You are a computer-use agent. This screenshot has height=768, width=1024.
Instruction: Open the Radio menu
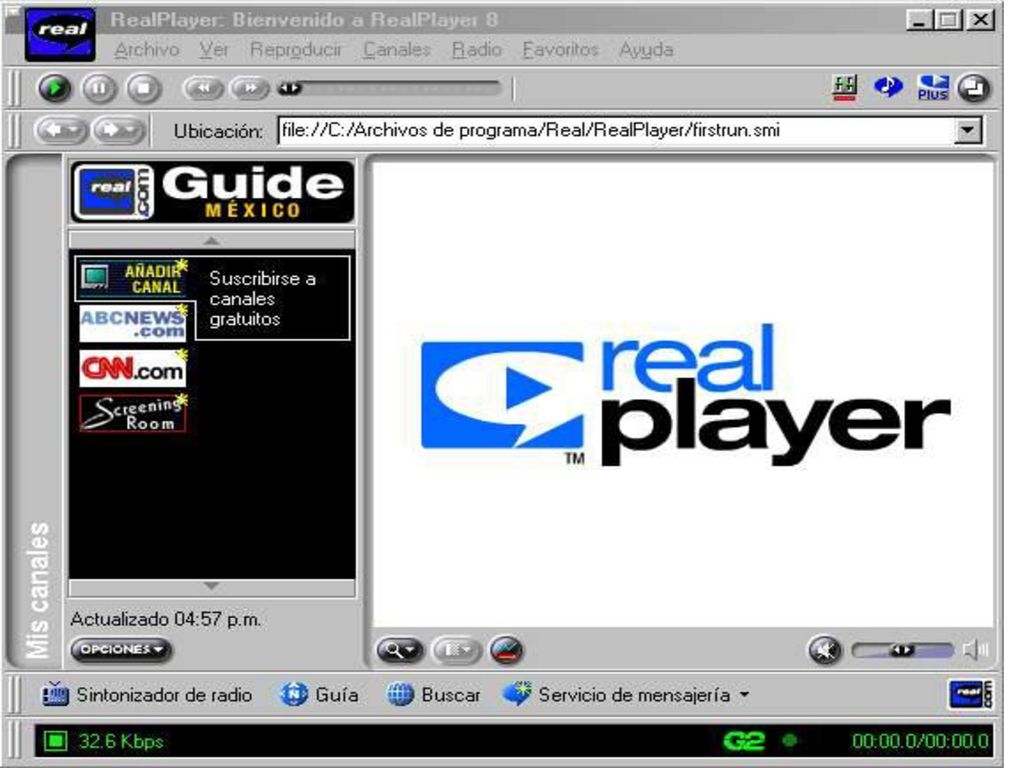(477, 50)
